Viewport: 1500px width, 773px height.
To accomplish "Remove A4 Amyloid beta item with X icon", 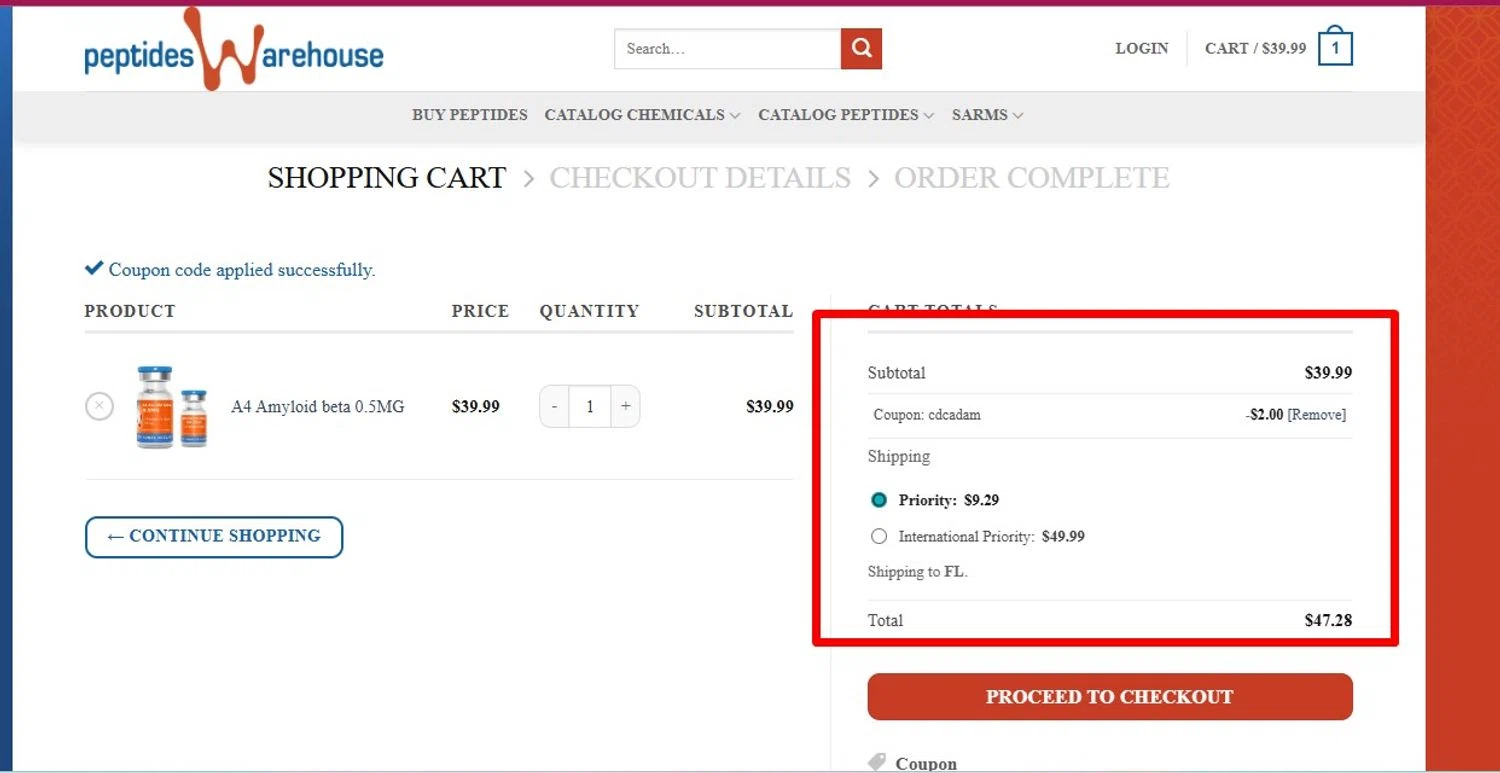I will coord(99,406).
